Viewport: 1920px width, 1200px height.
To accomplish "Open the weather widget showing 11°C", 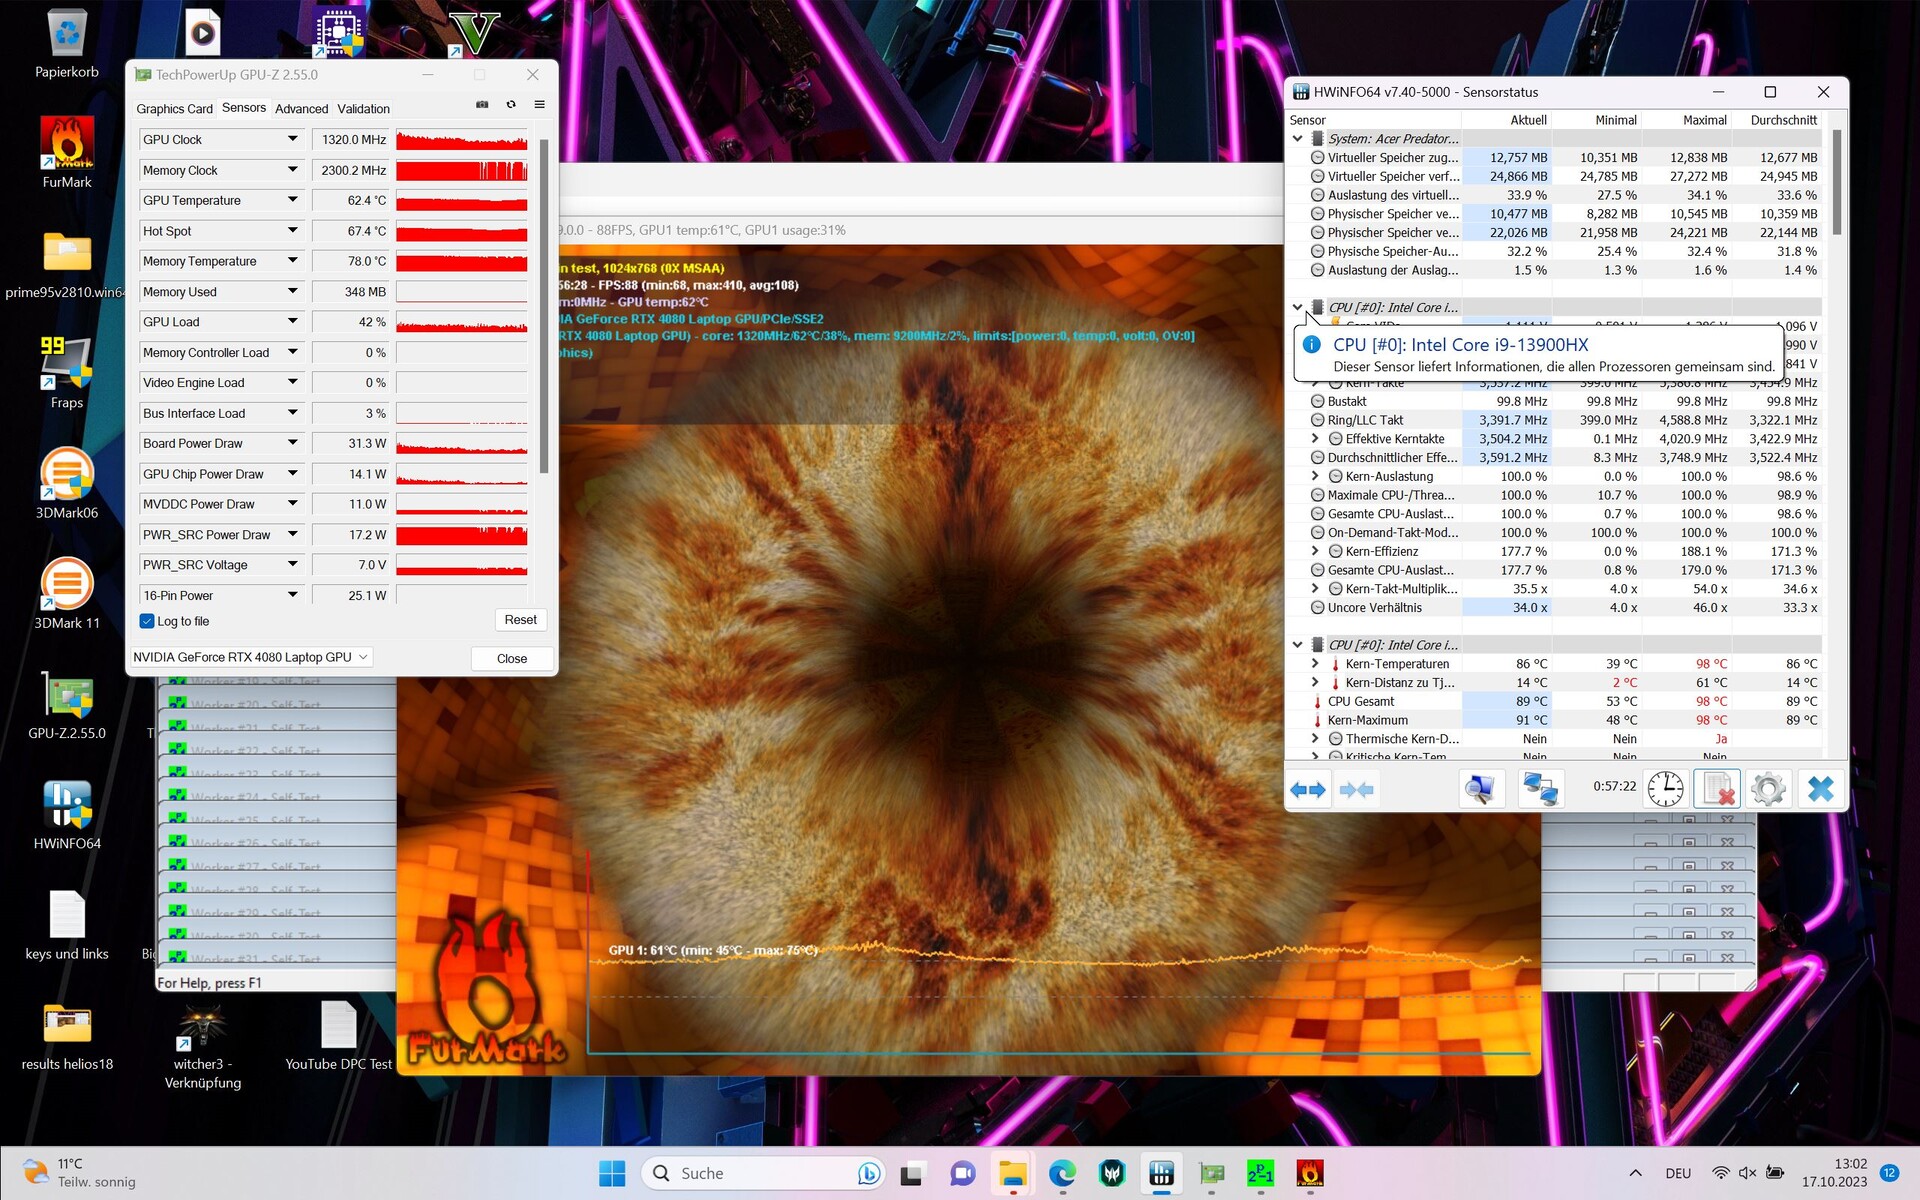I will pos(80,1172).
